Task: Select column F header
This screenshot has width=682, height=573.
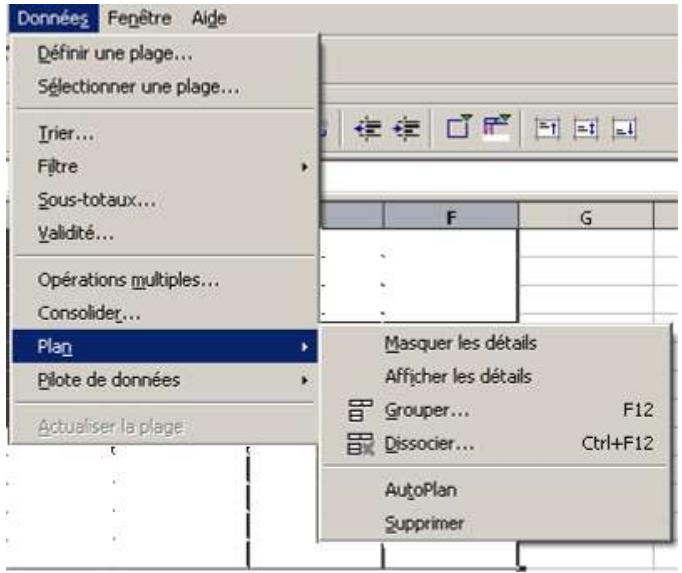Action: coord(451,217)
